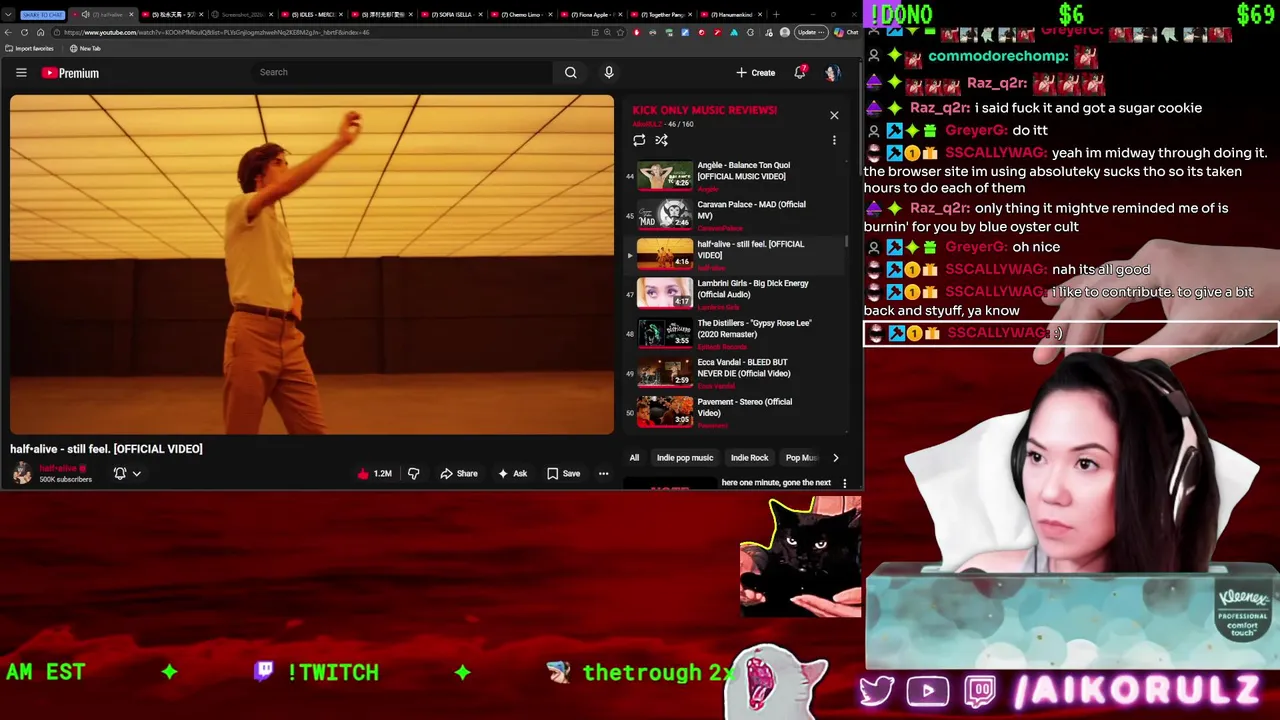
Task: Like the video thumbs up 1.2M
Action: (374, 473)
